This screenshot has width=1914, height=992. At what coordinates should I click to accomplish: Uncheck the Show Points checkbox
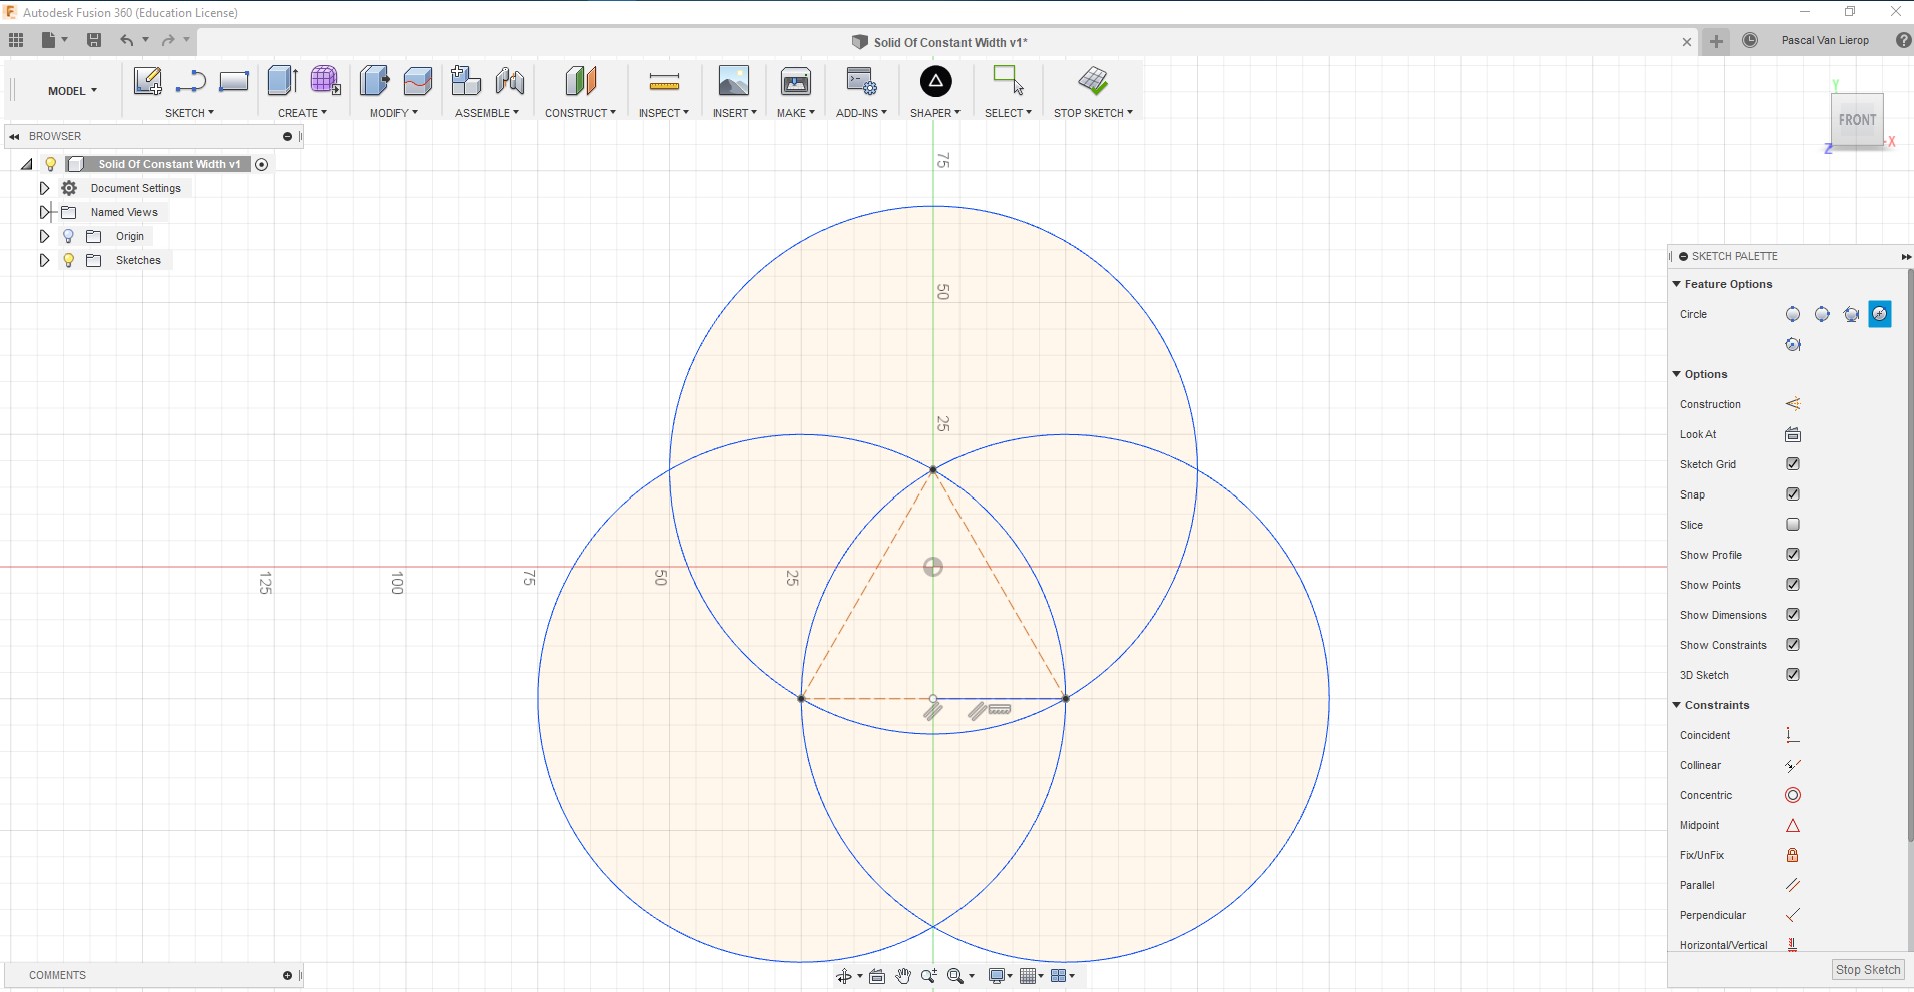[1793, 584]
